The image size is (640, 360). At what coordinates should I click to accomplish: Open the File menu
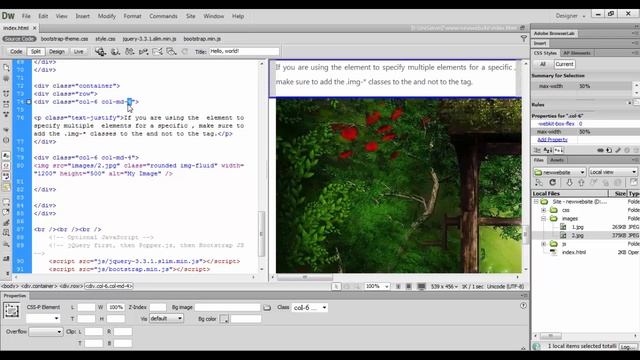click(26, 16)
